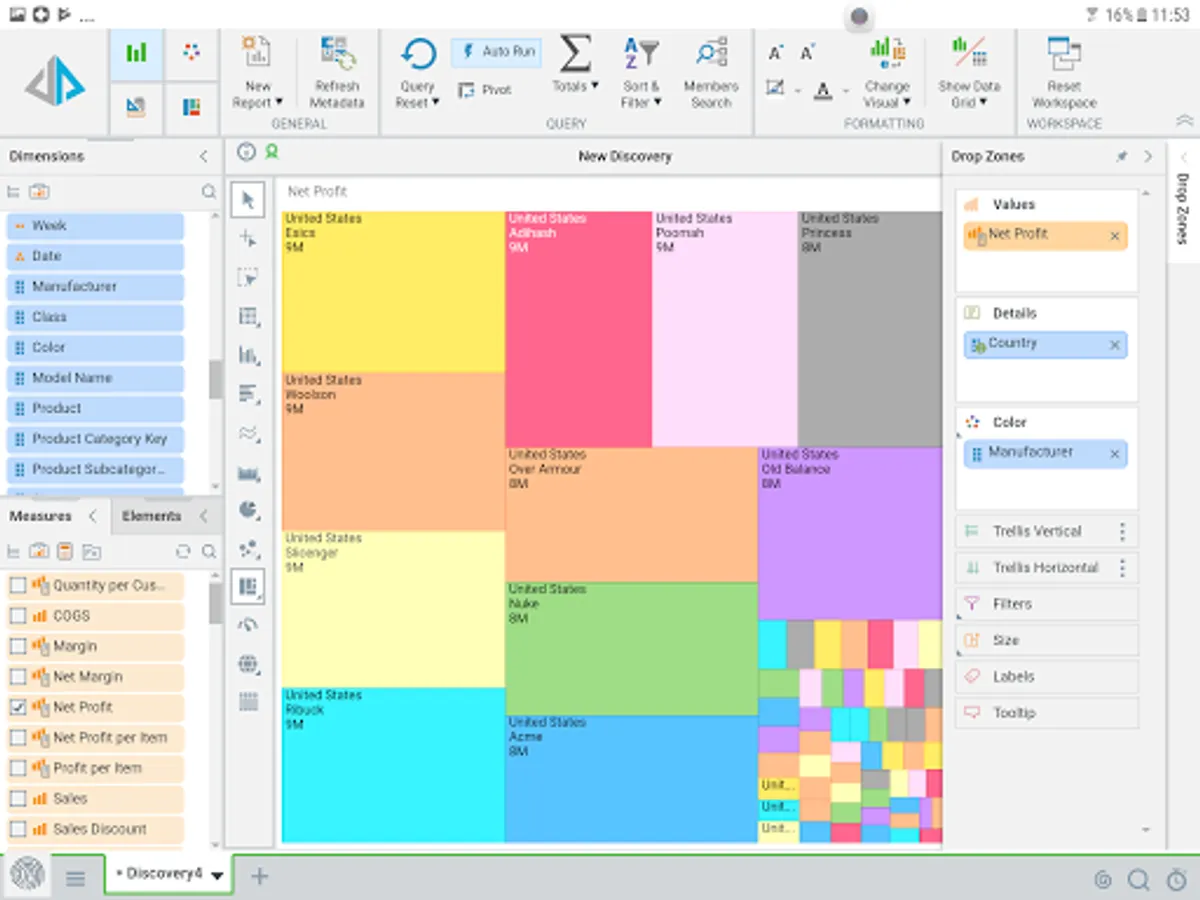Open the Labels drop zone
This screenshot has width=1200, height=900.
(x=1047, y=677)
